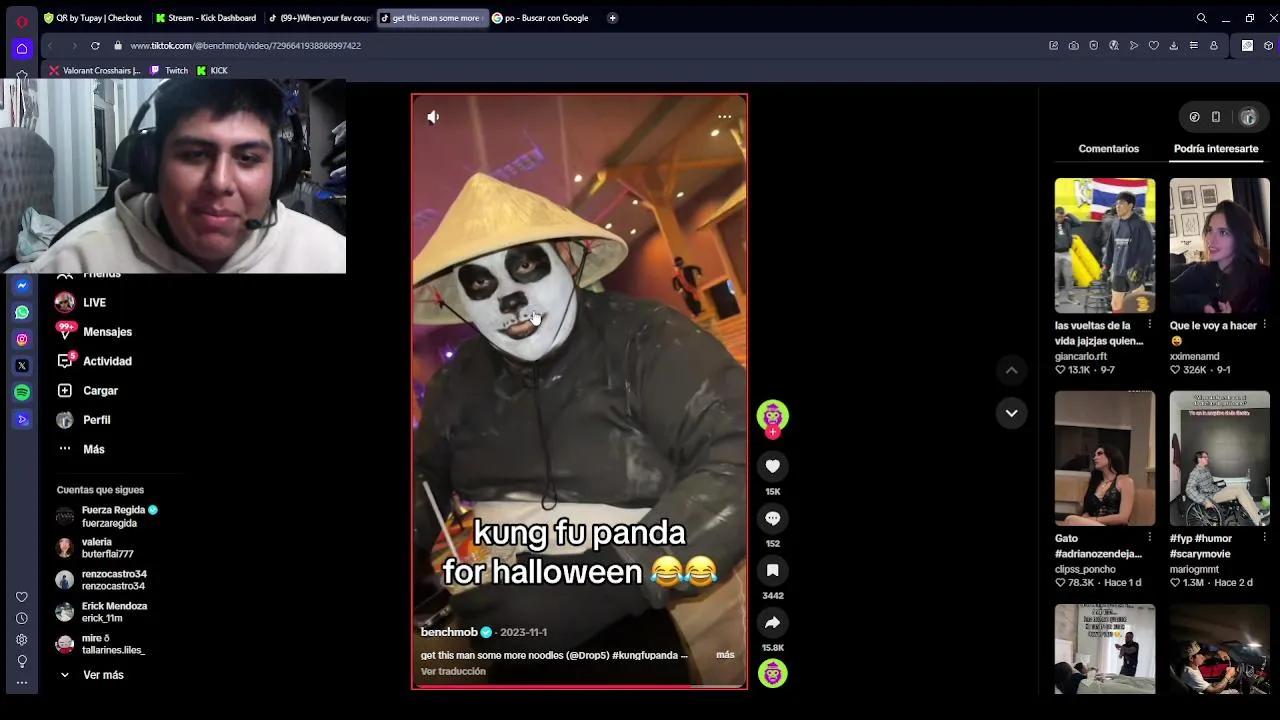Search tabs with magnifier icon
Image resolution: width=1280 pixels, height=720 pixels.
coord(1202,18)
